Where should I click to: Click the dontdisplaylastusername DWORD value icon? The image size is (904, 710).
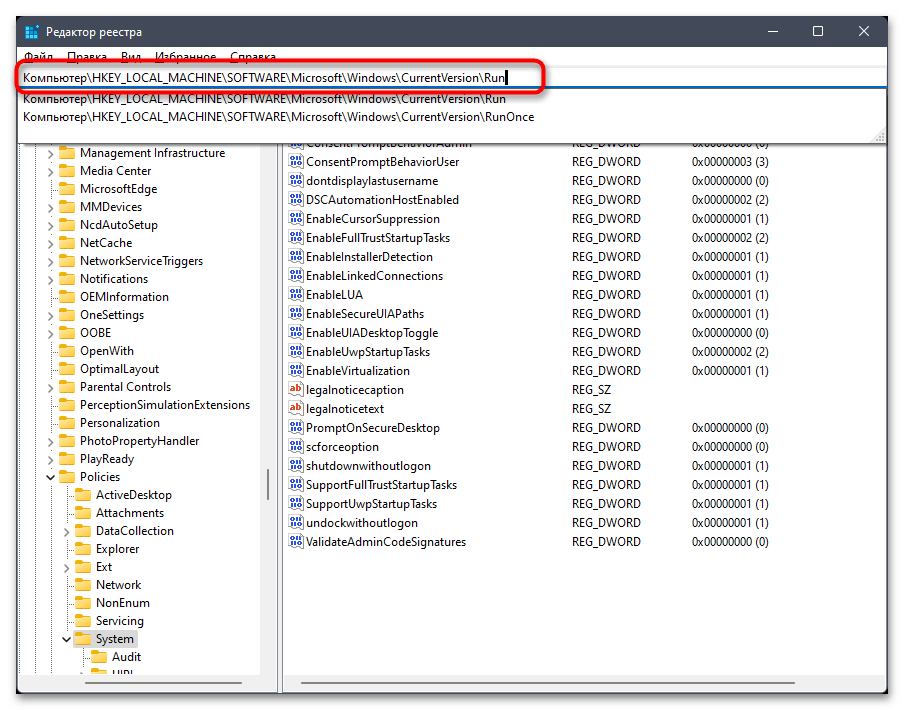click(296, 180)
